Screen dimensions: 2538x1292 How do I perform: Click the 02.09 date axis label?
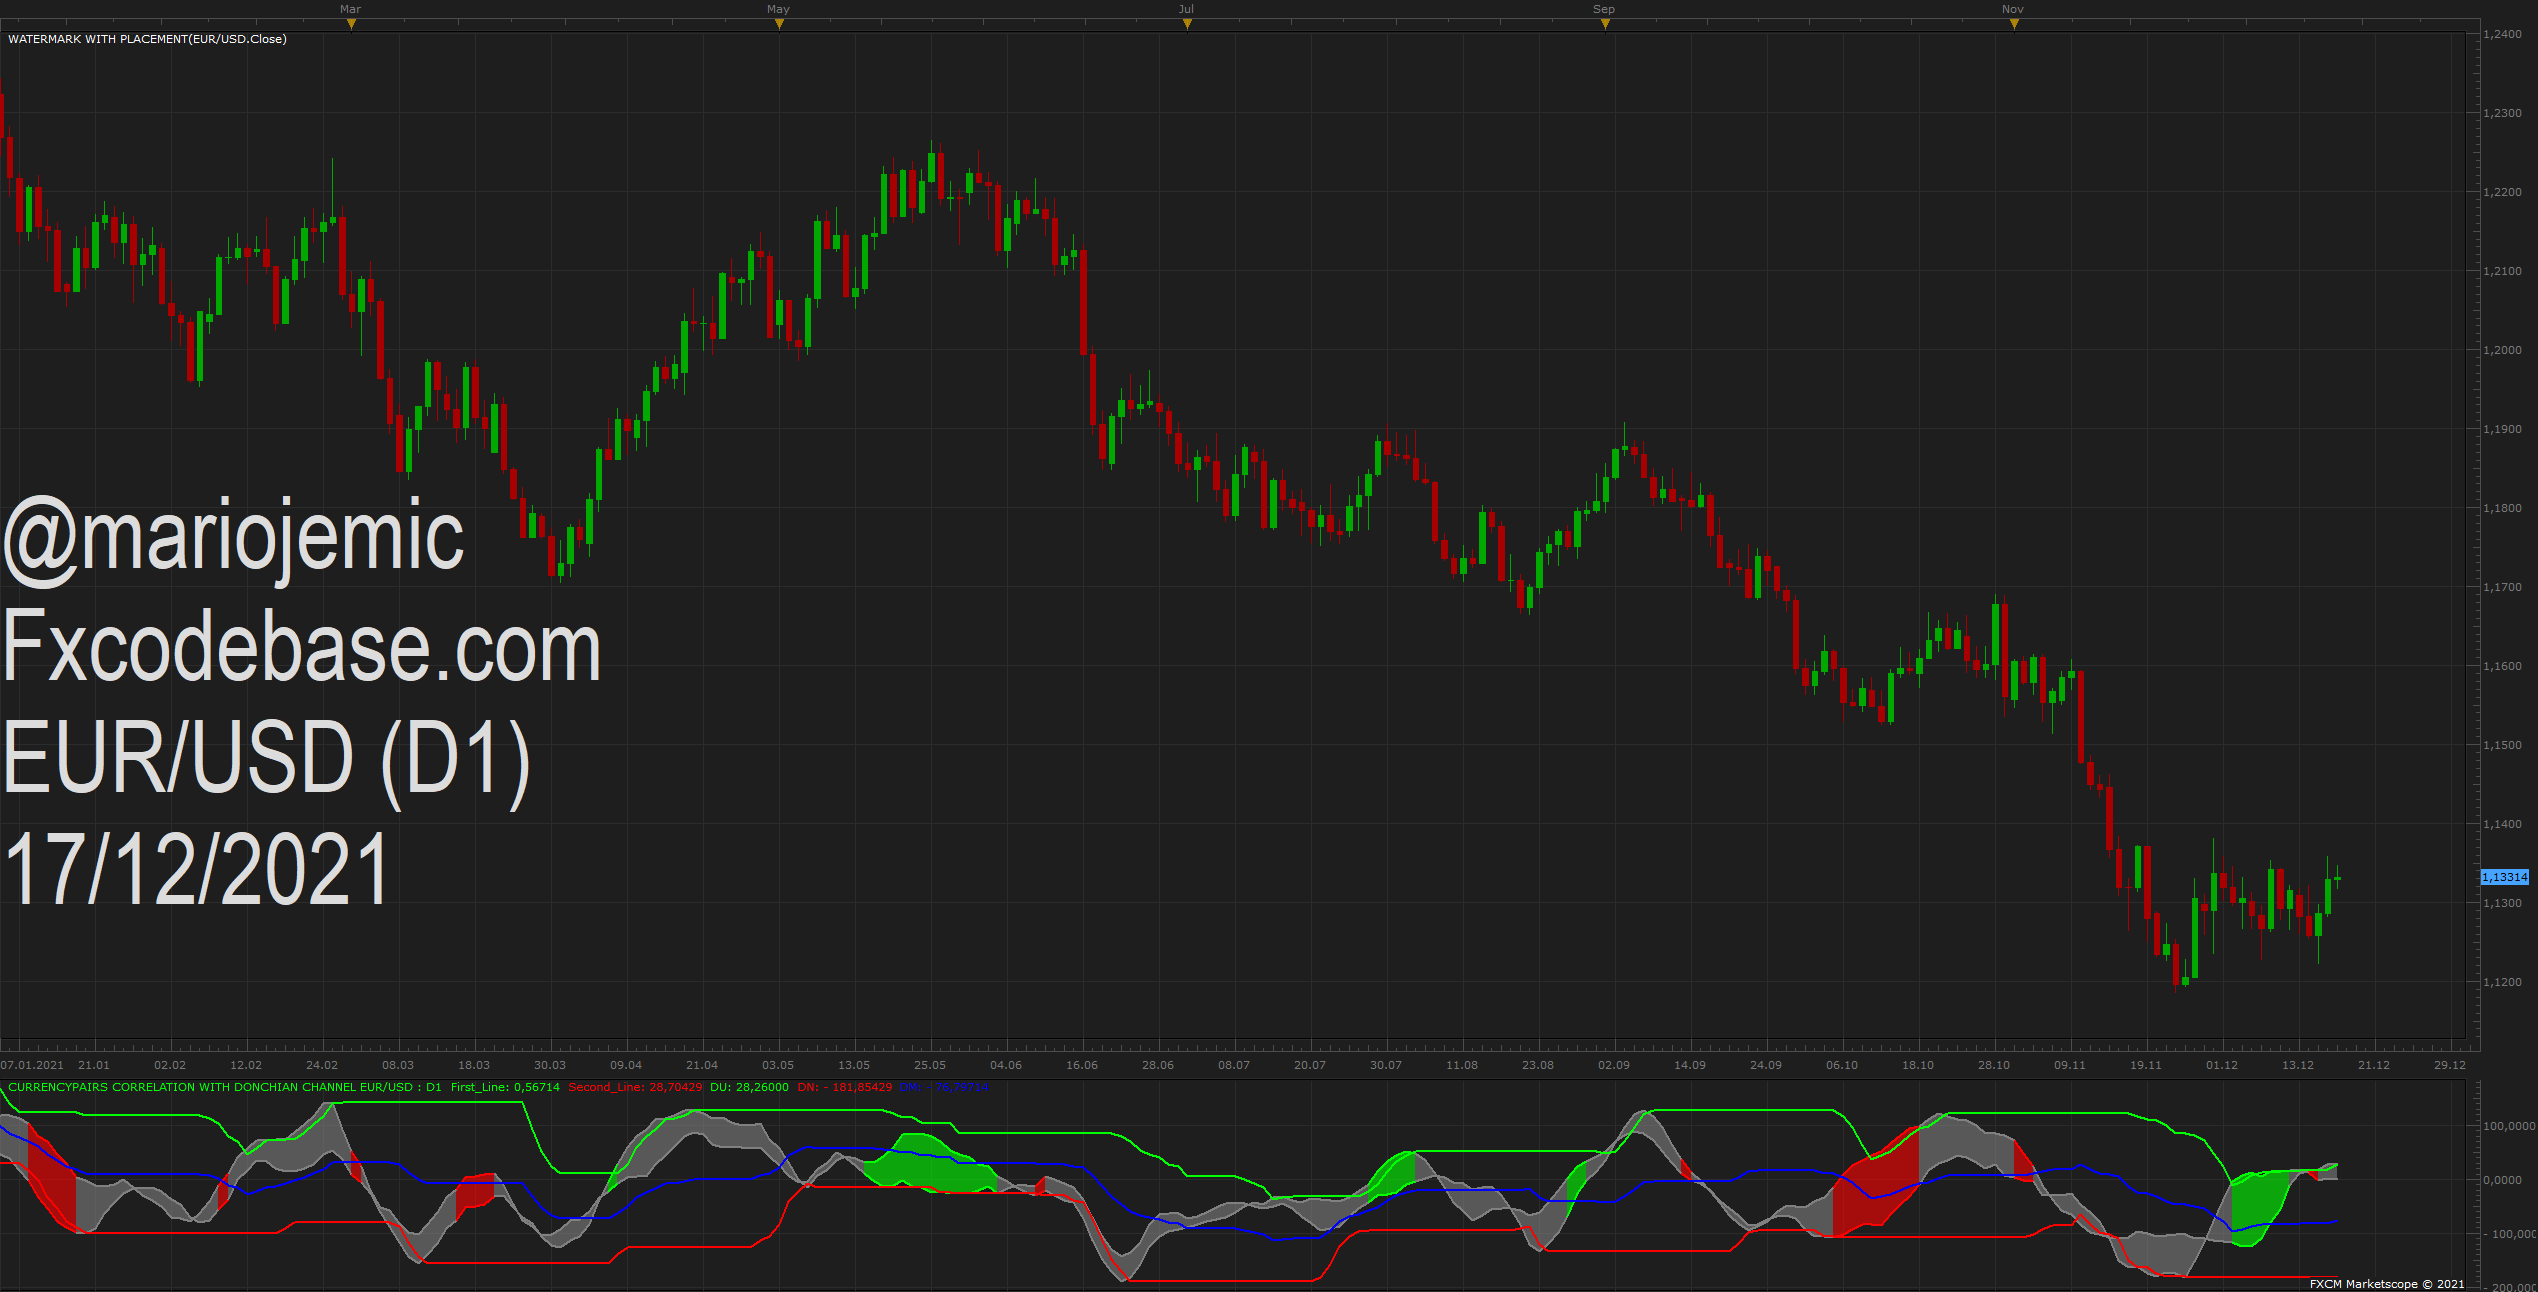click(1614, 1065)
